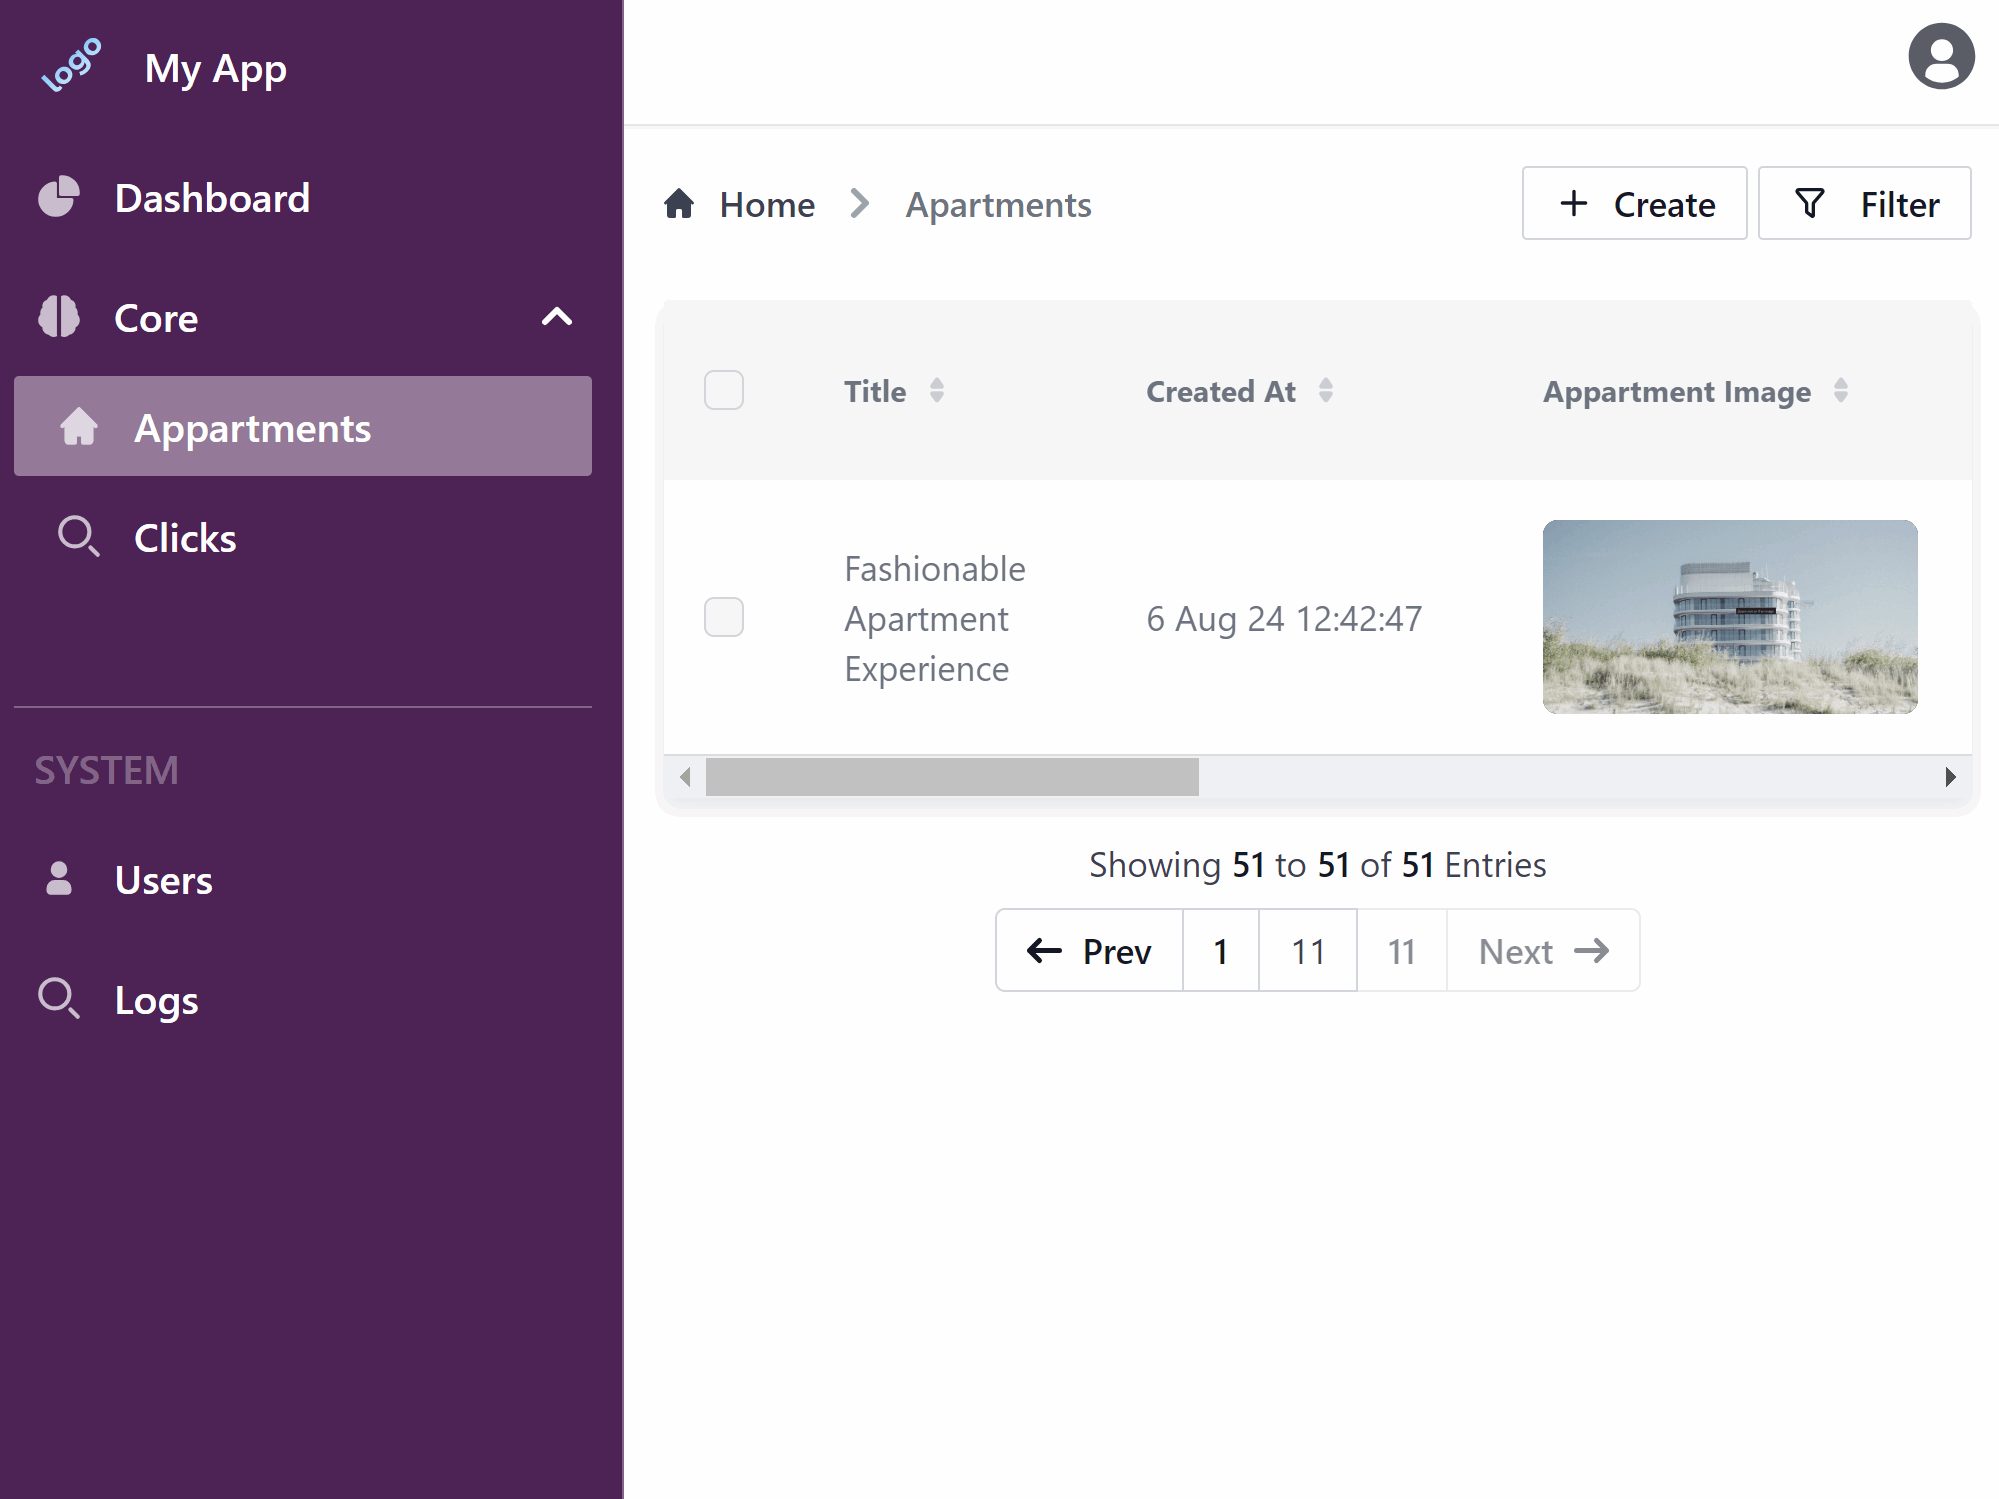Click the Create button

tap(1634, 204)
